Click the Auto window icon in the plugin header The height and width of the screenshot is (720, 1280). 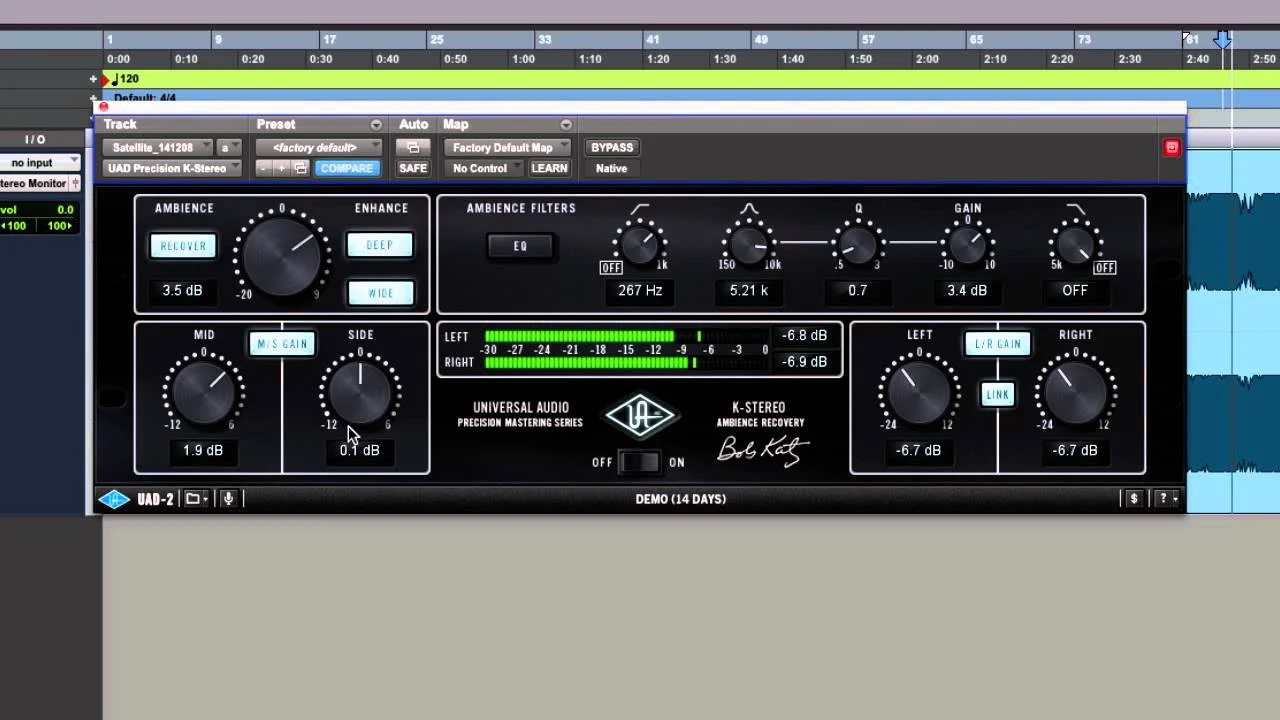(x=412, y=147)
